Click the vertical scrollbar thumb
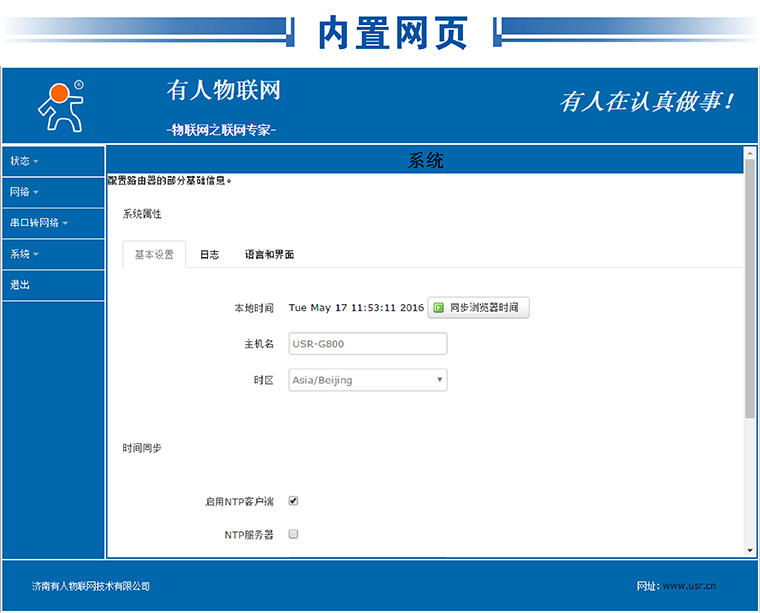The width and height of the screenshot is (760, 613). (x=749, y=290)
